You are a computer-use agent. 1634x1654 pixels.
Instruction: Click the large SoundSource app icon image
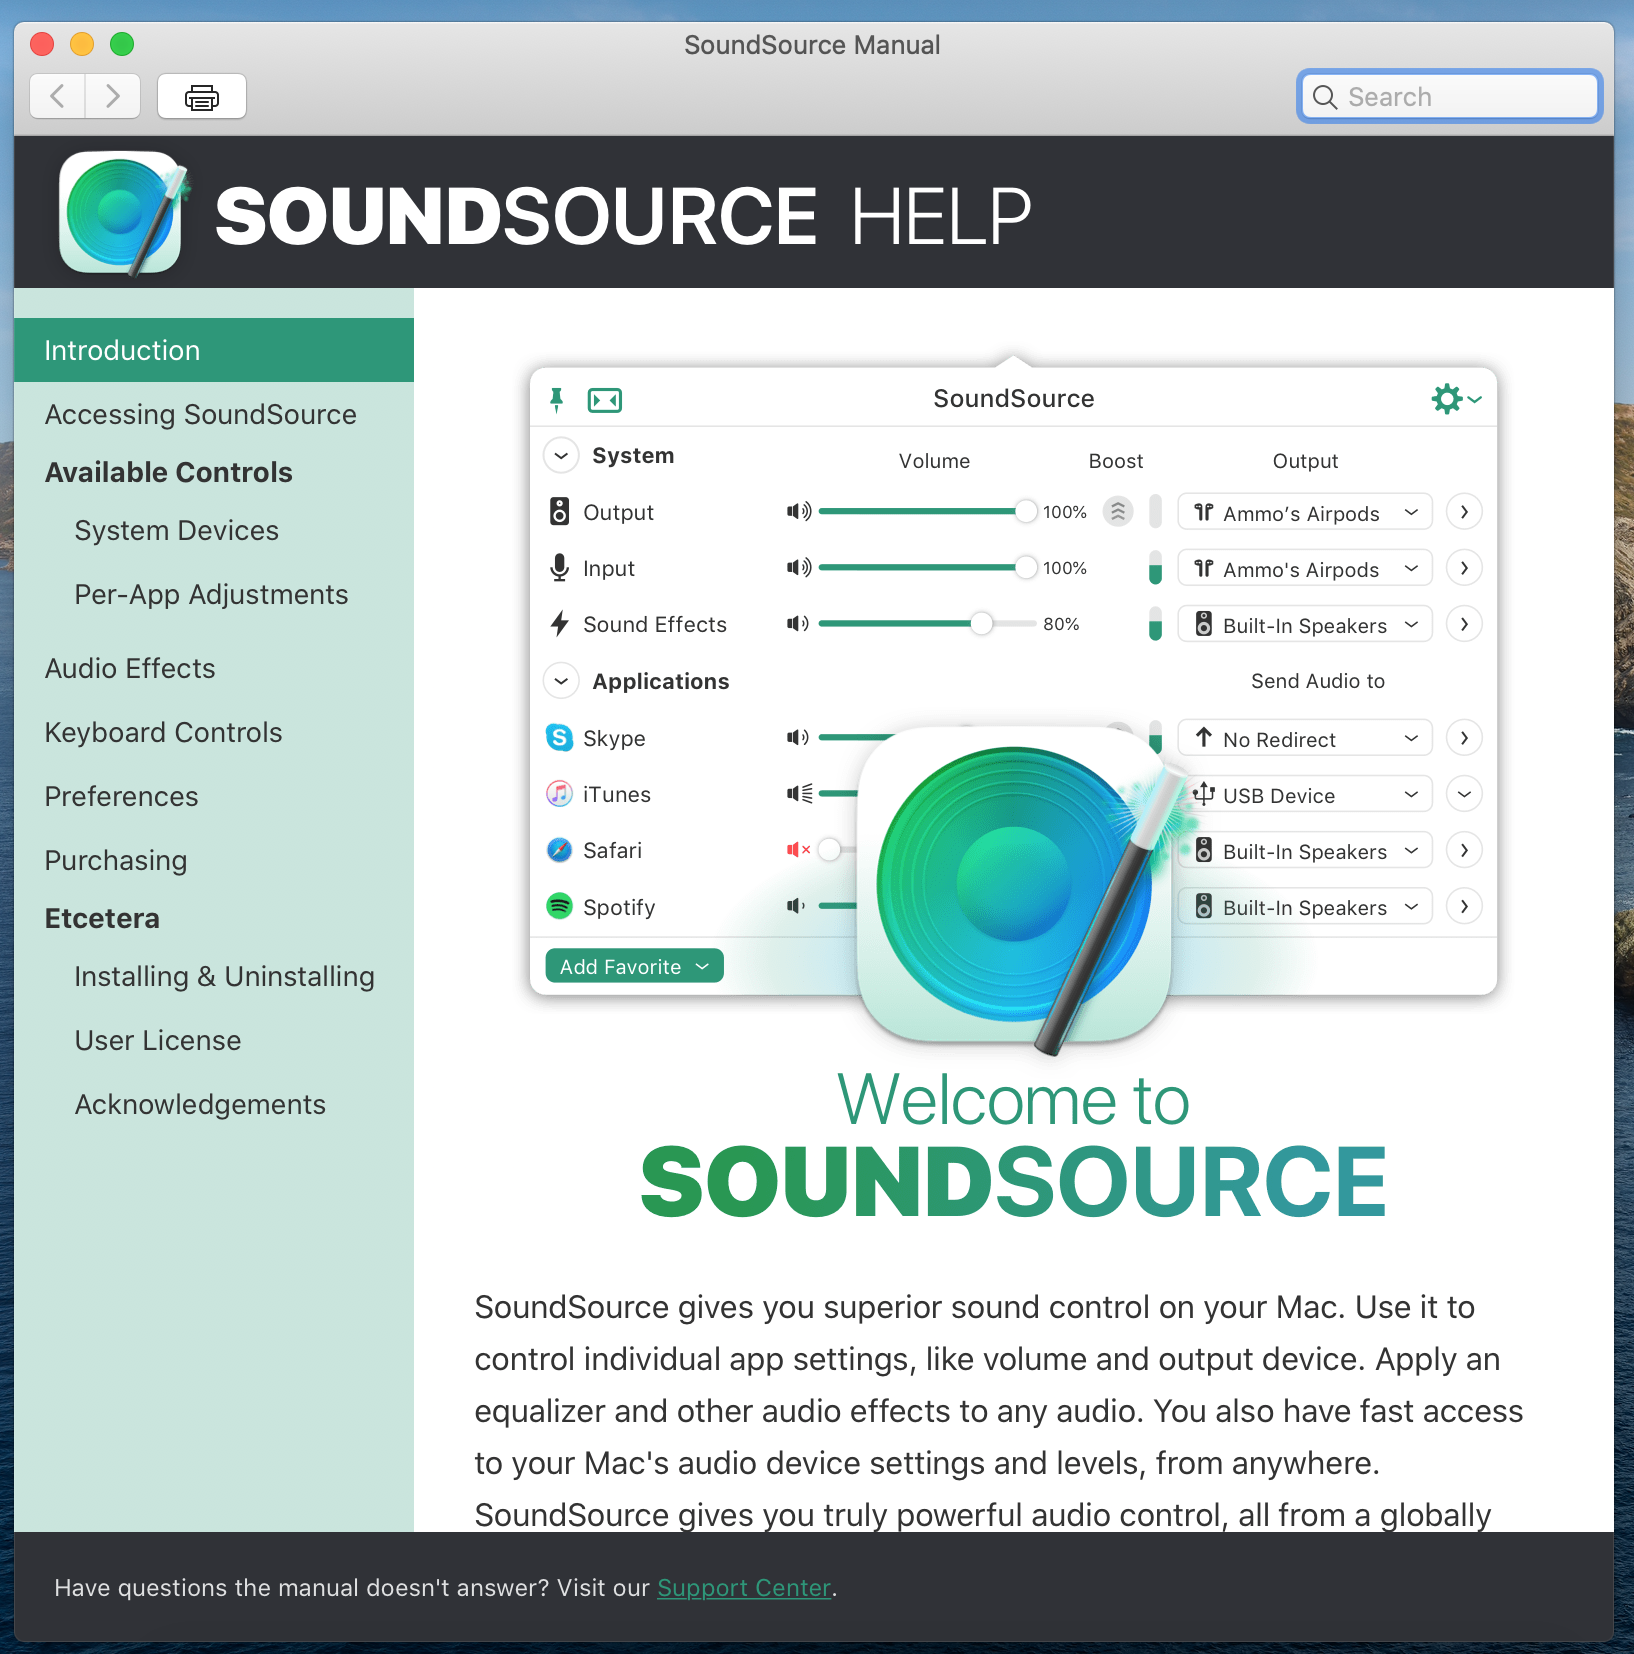coord(1015,887)
